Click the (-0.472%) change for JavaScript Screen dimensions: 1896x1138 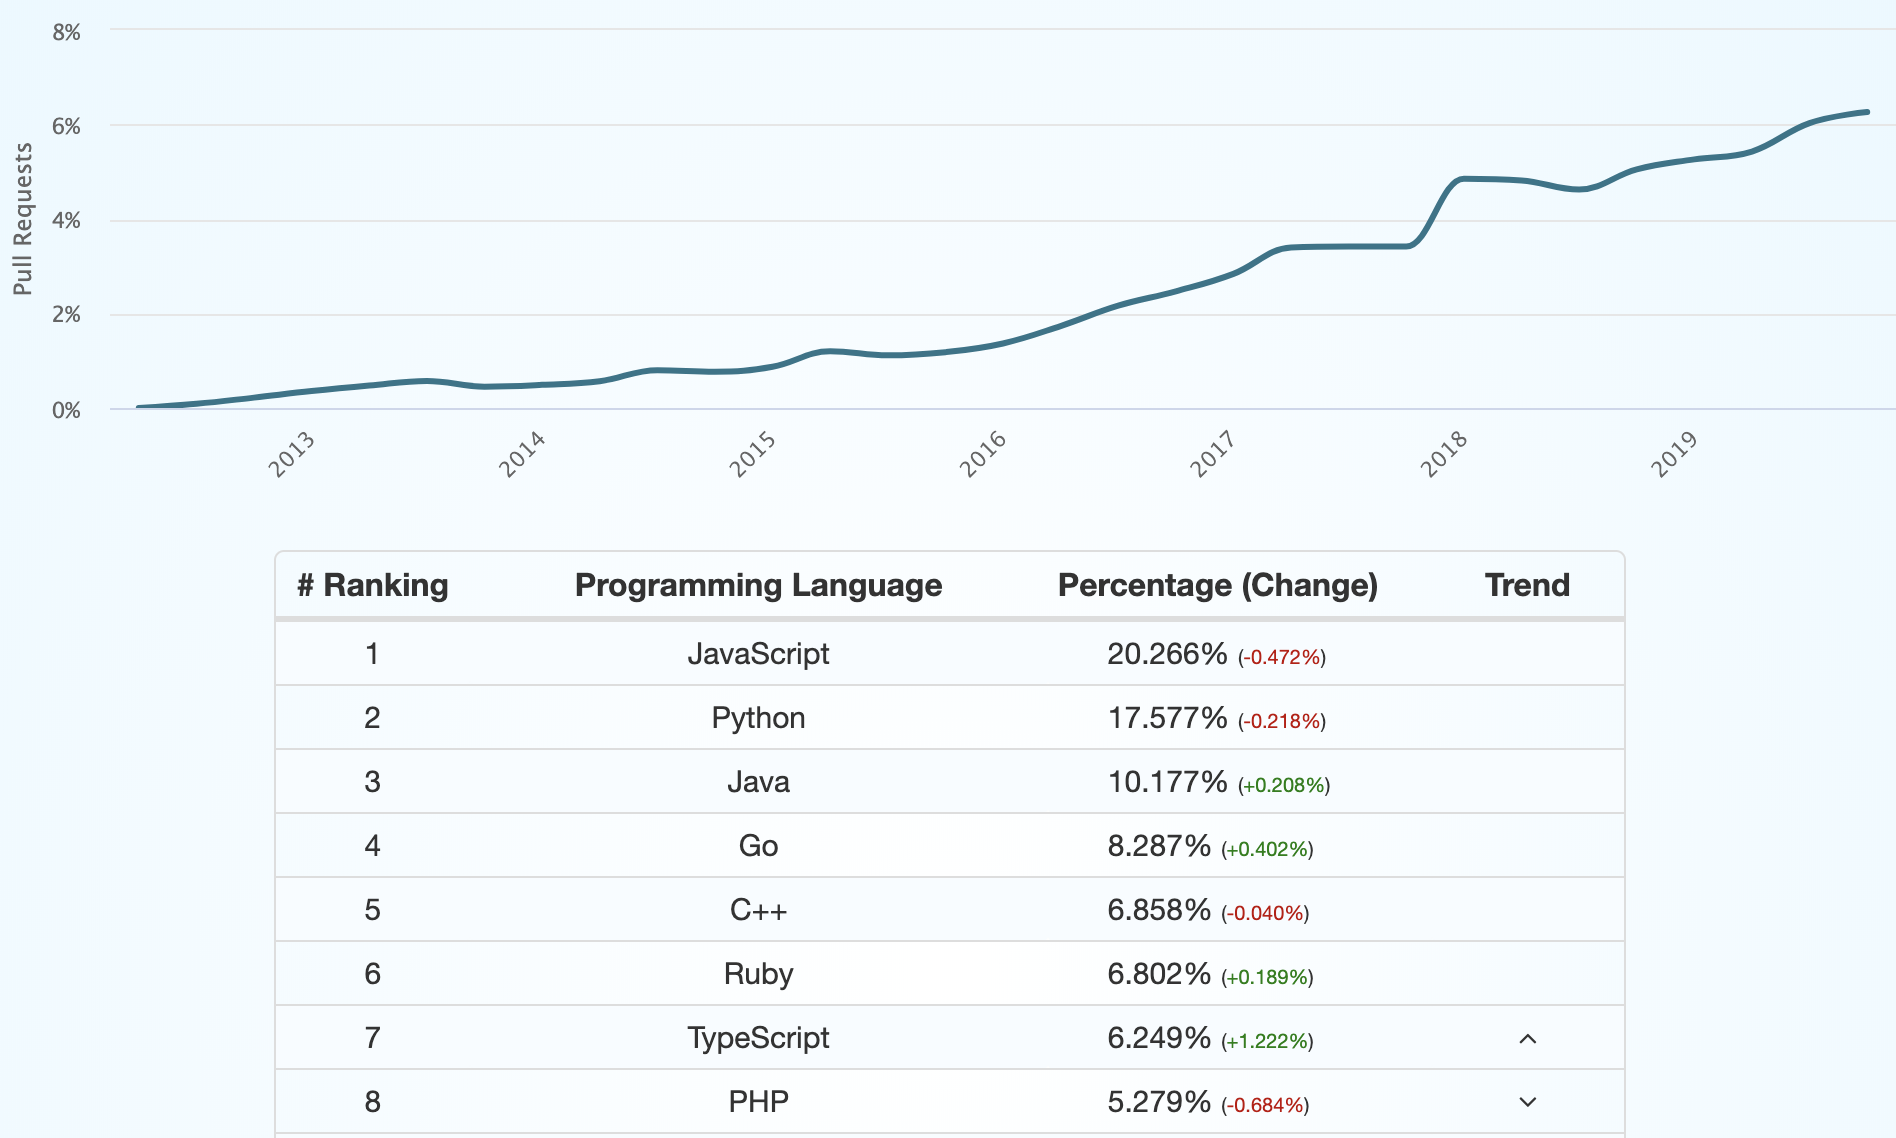(1282, 657)
